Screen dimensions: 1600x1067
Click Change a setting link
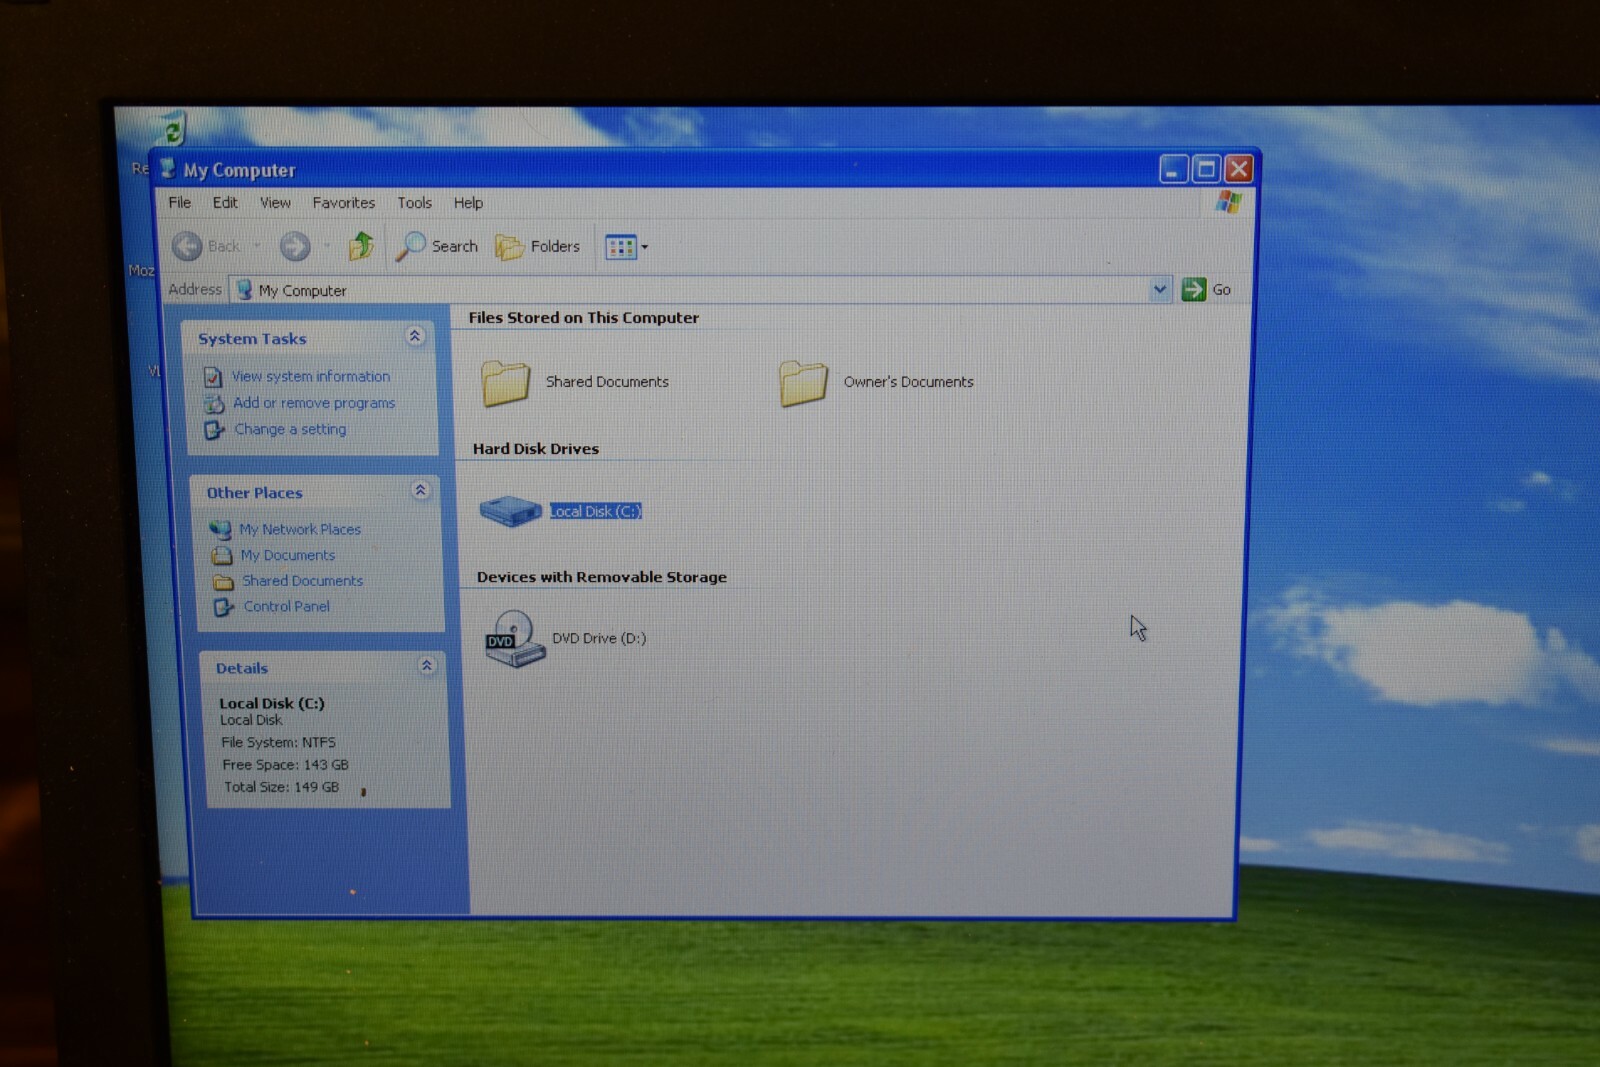coord(290,429)
